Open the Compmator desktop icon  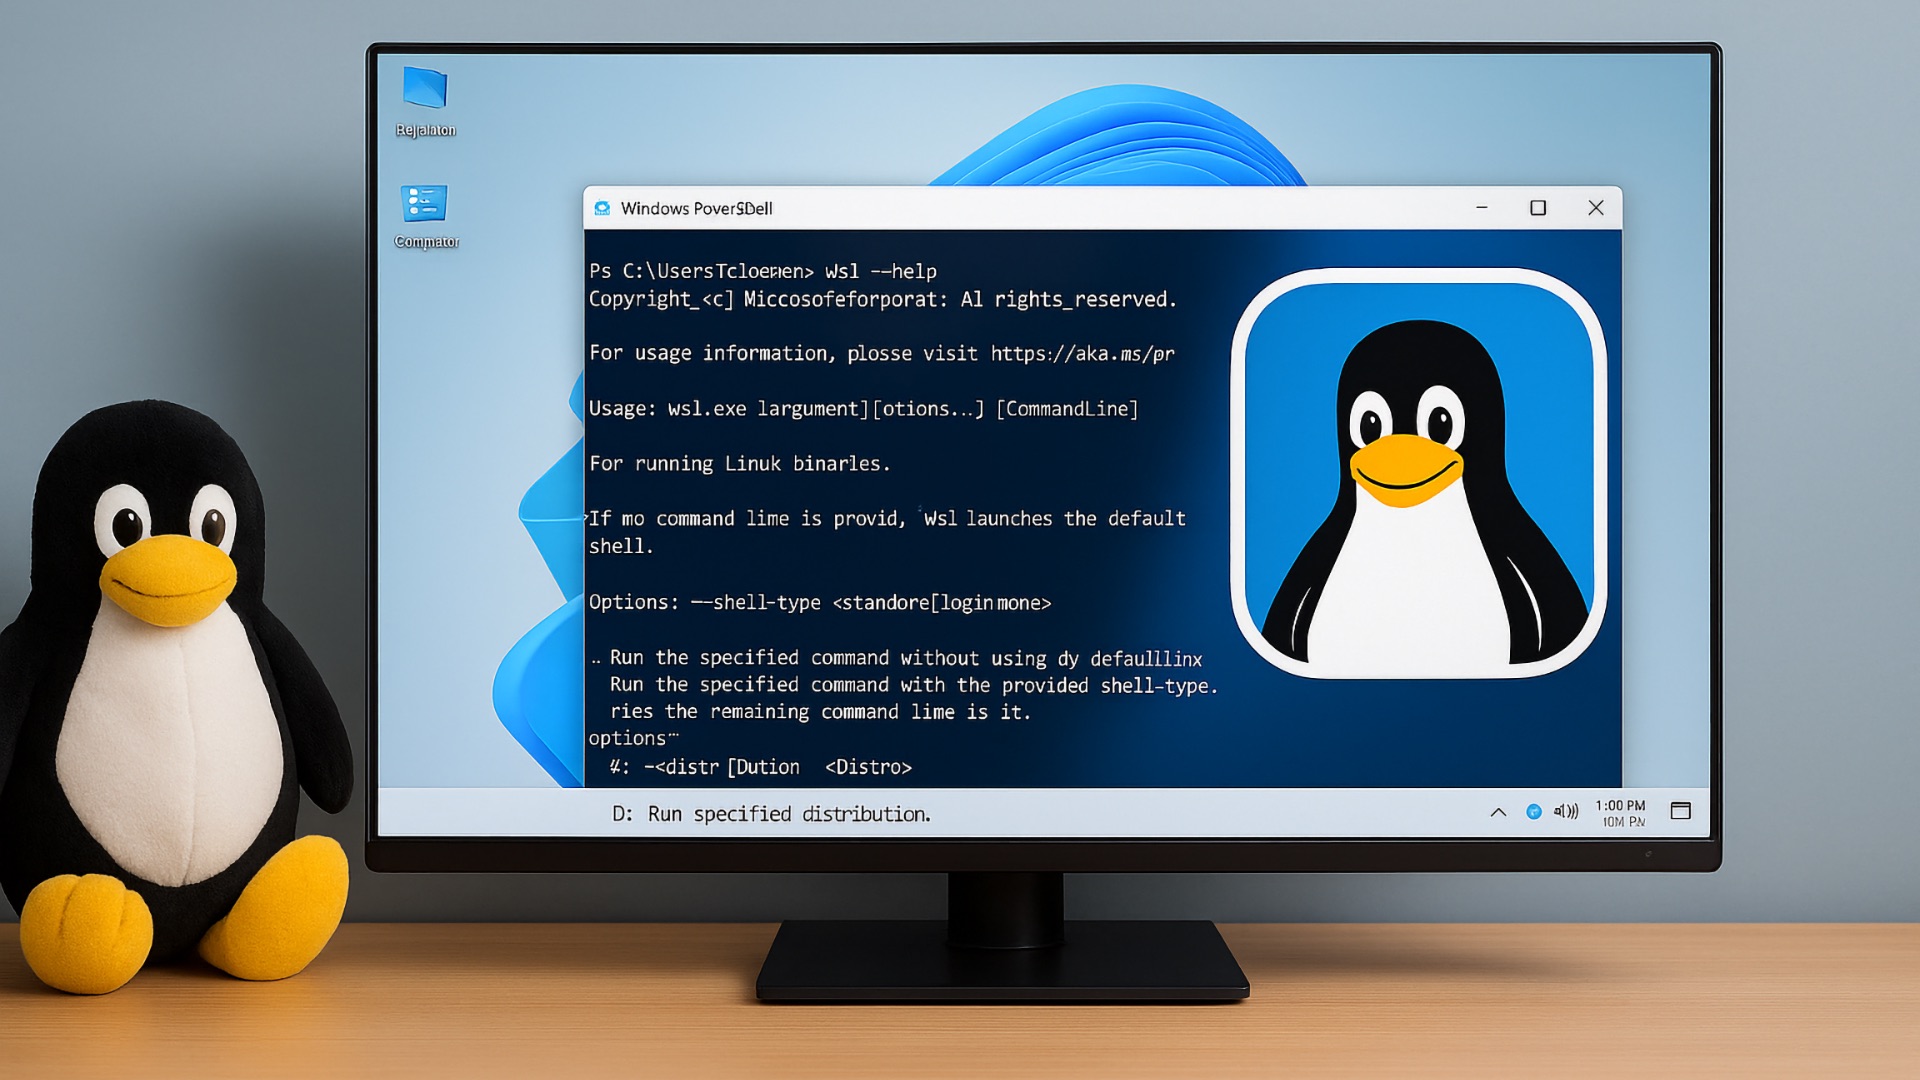(x=425, y=215)
